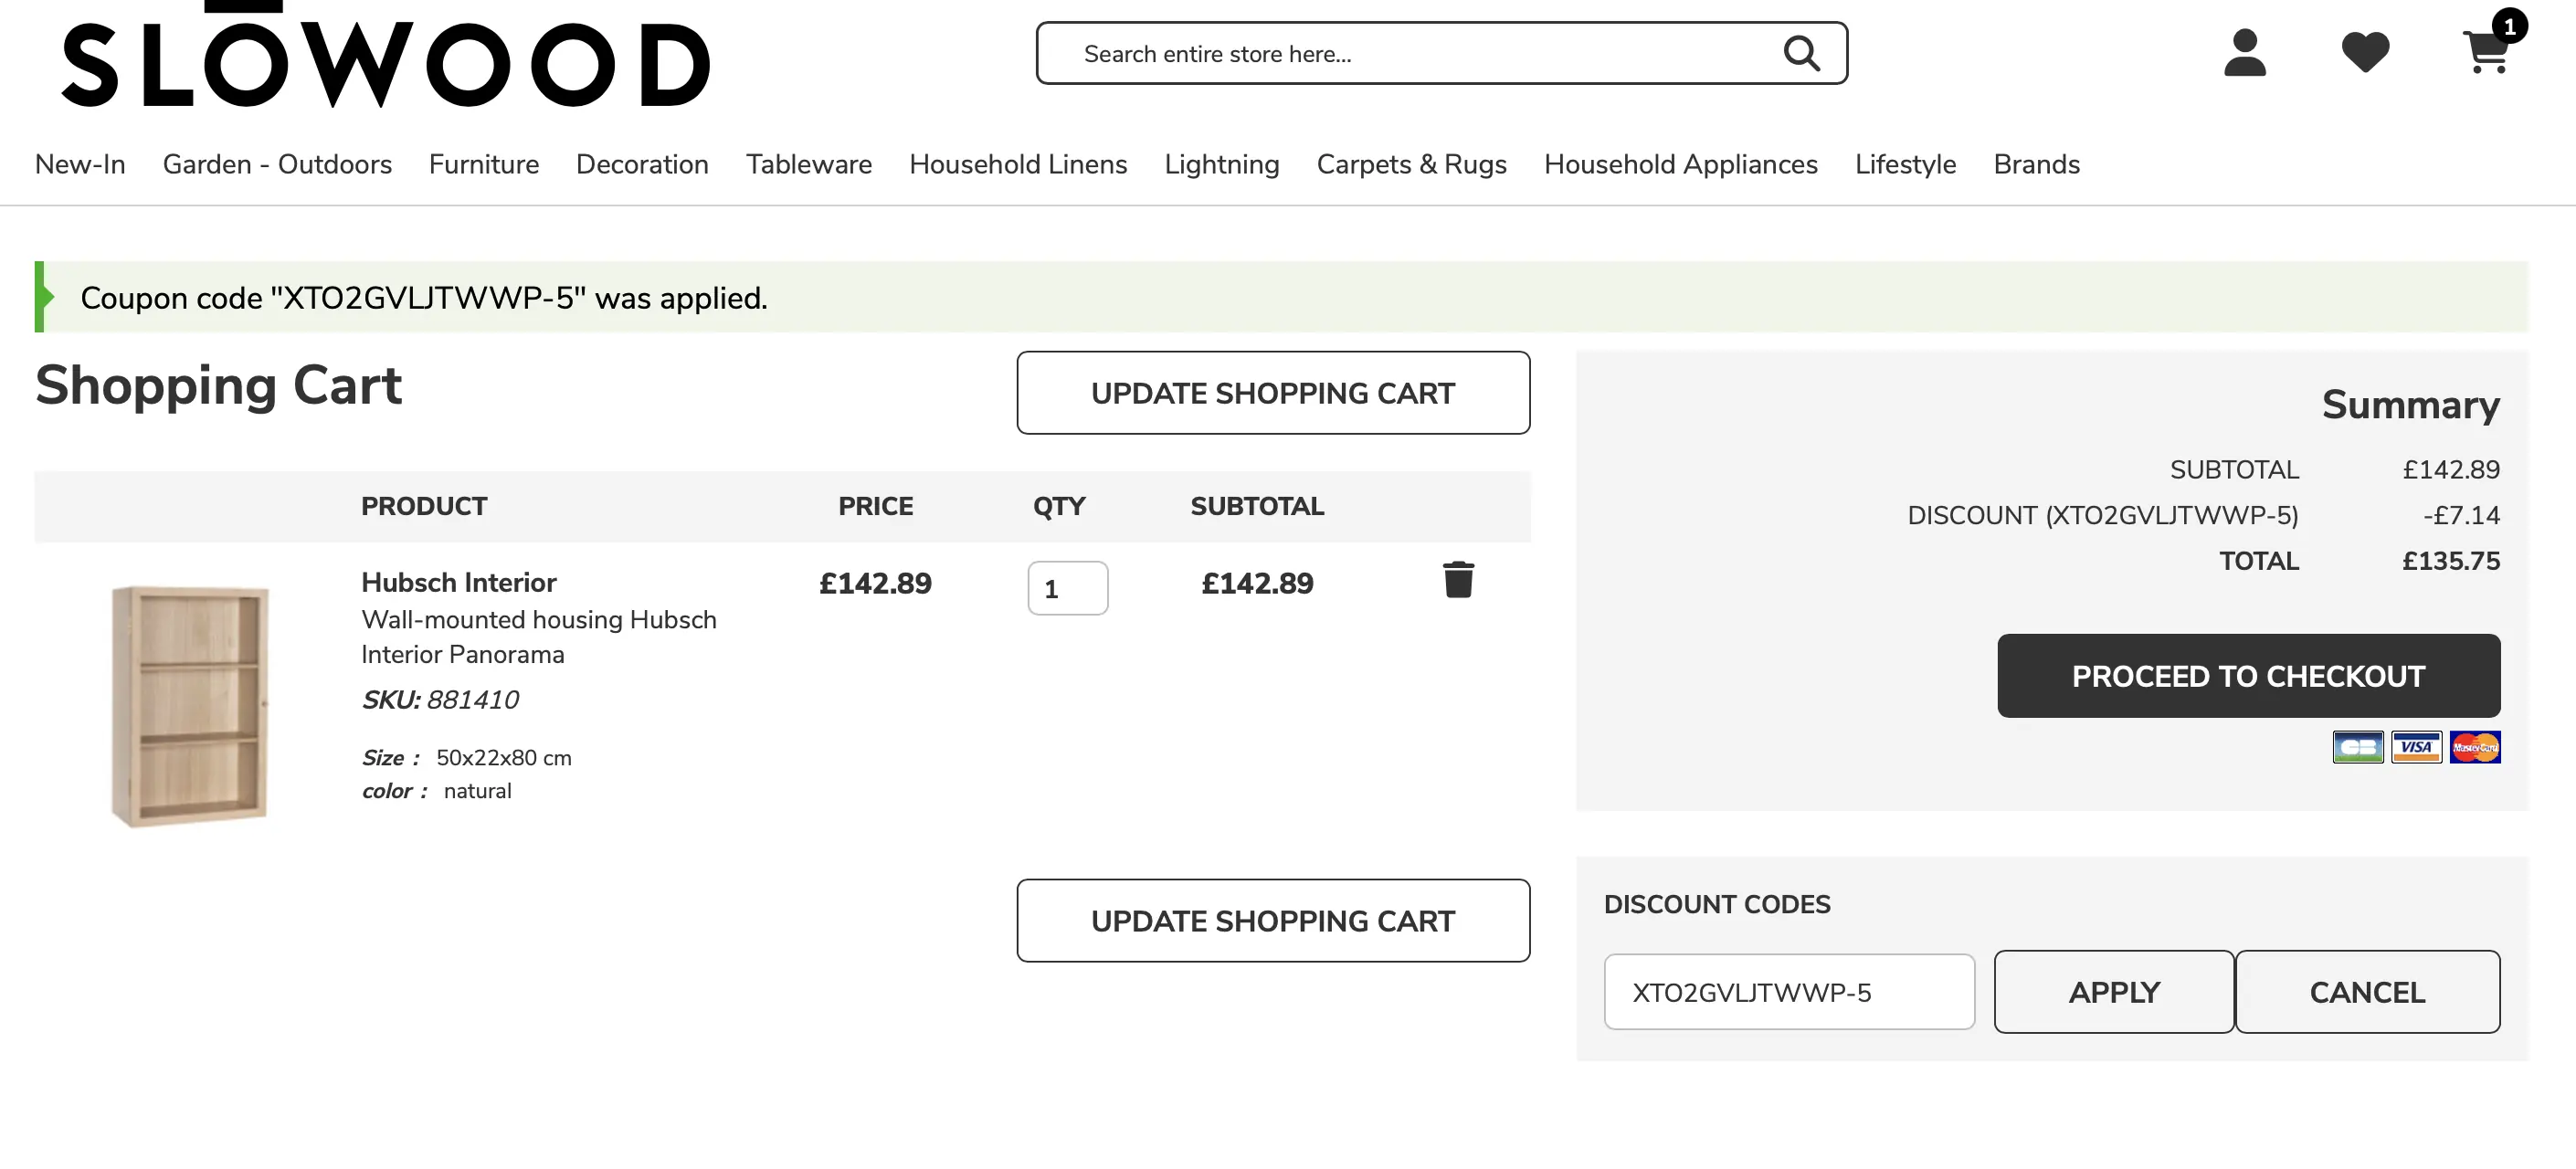Click the Shopping Cart heading
Image resolution: width=2576 pixels, height=1169 pixels.
218,386
